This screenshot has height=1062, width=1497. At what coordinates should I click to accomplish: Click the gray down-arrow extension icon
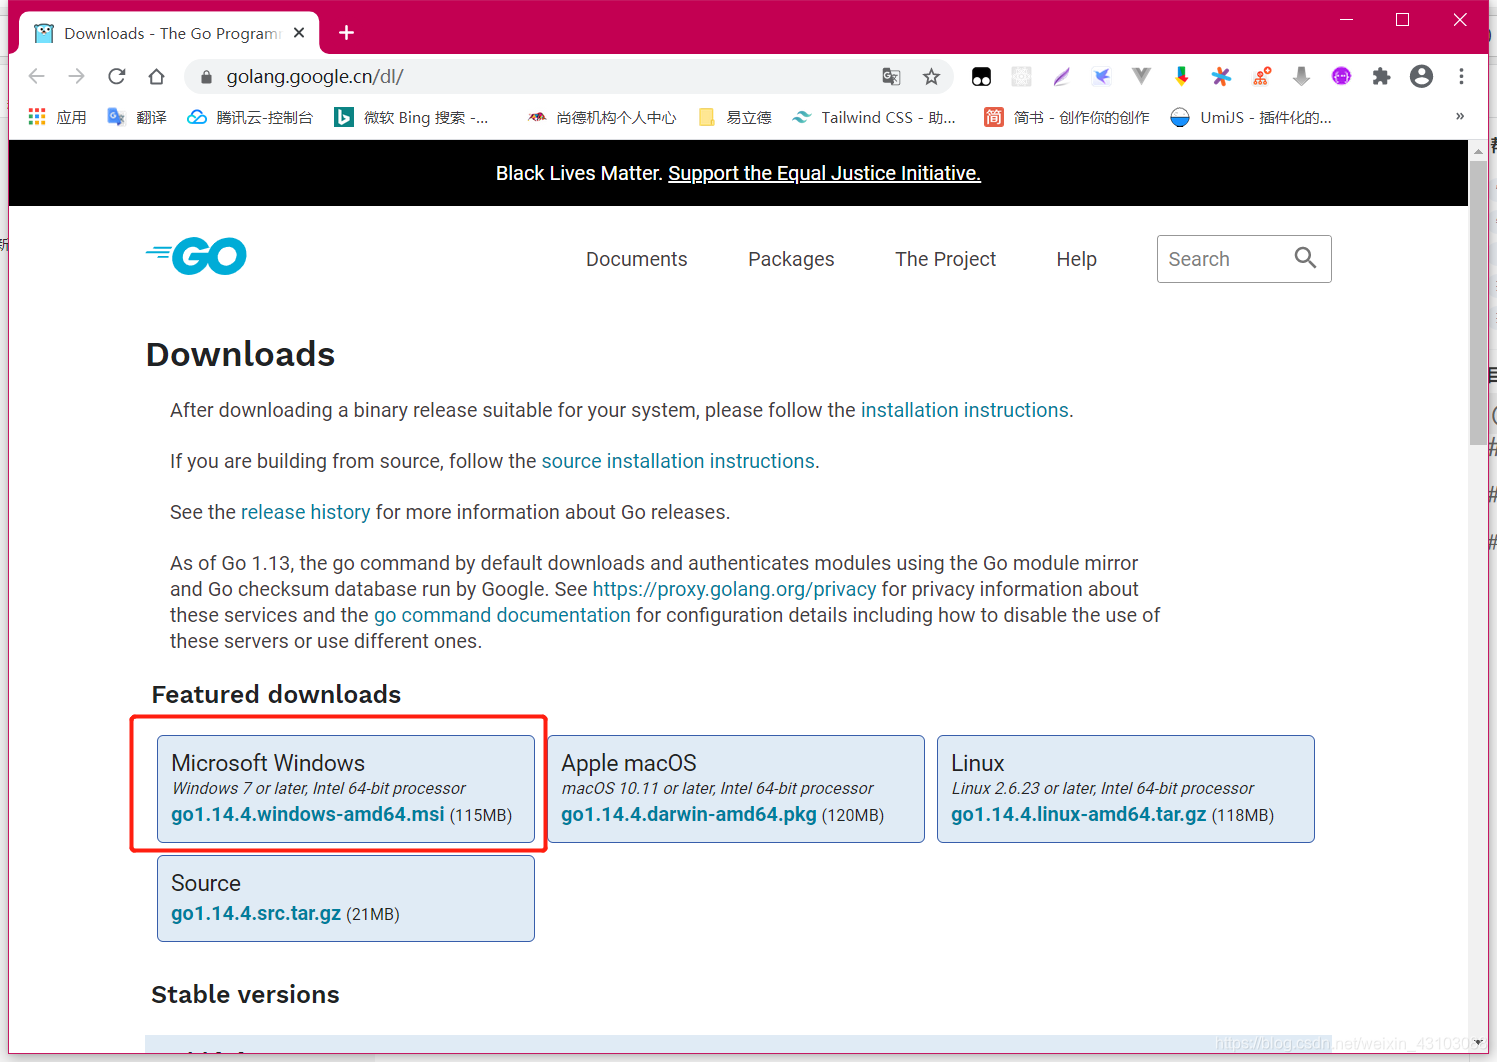click(1301, 76)
